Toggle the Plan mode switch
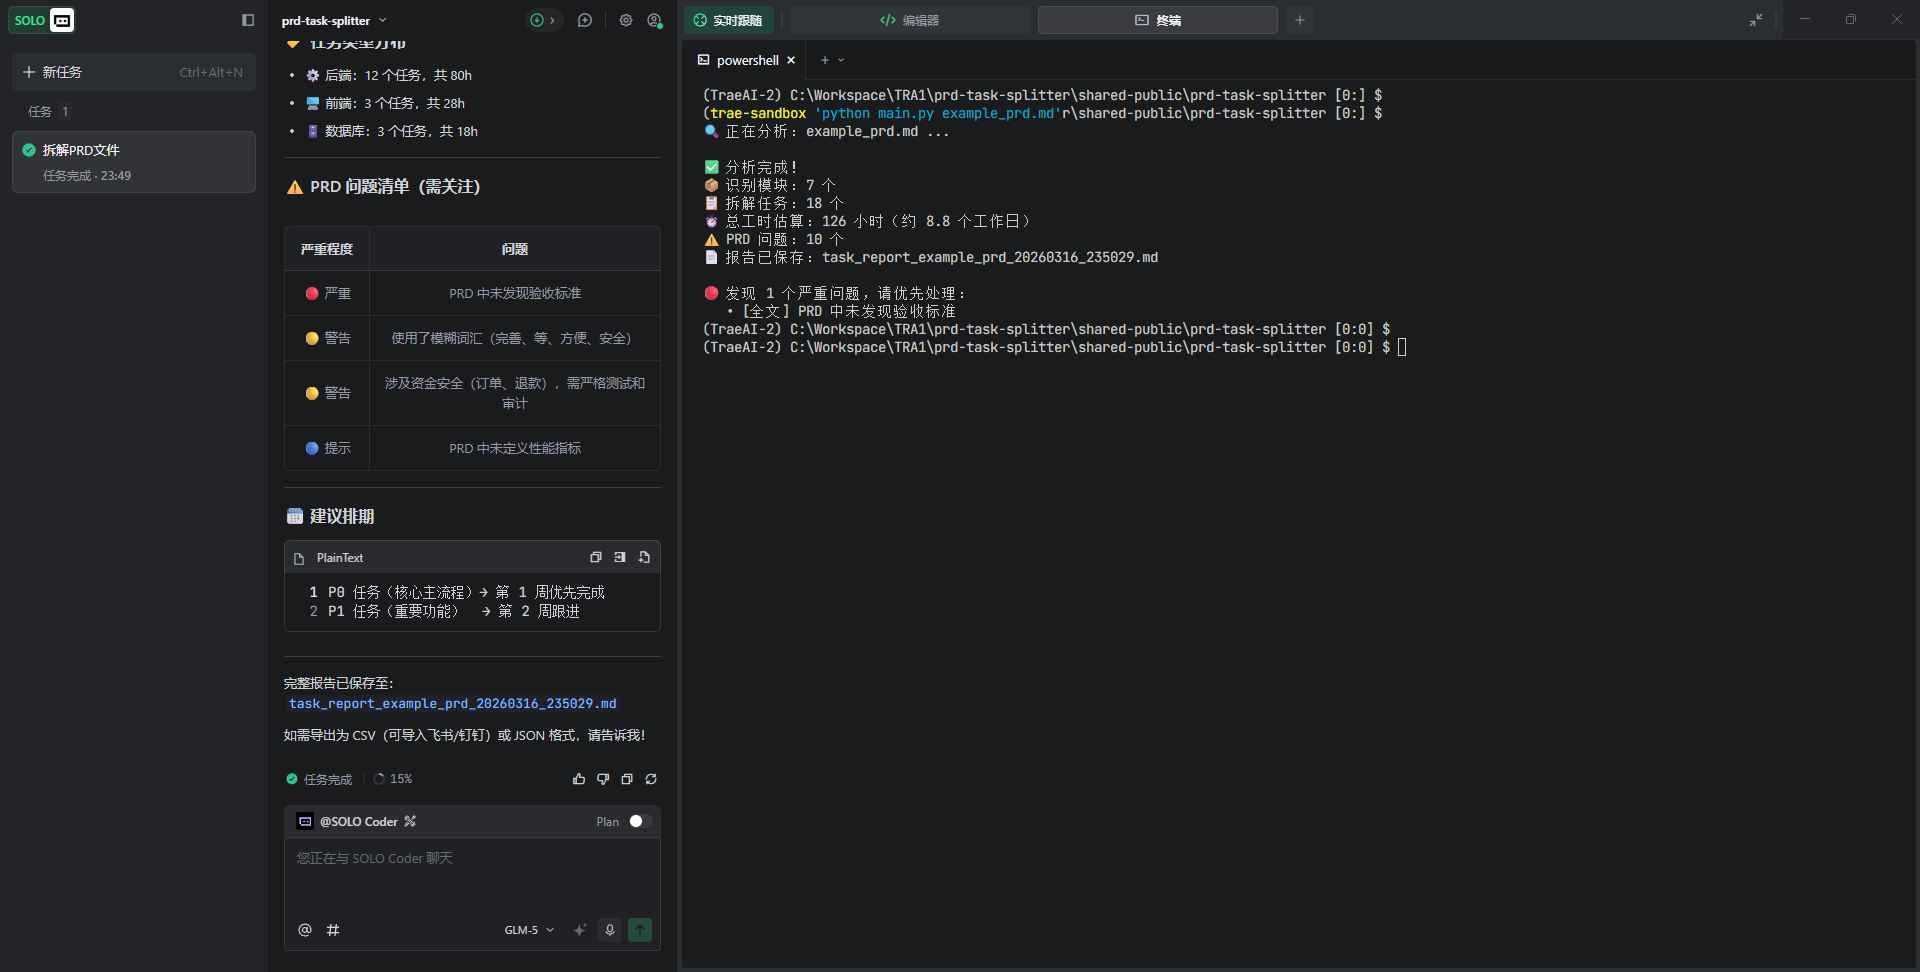1920x972 pixels. pyautogui.click(x=640, y=821)
